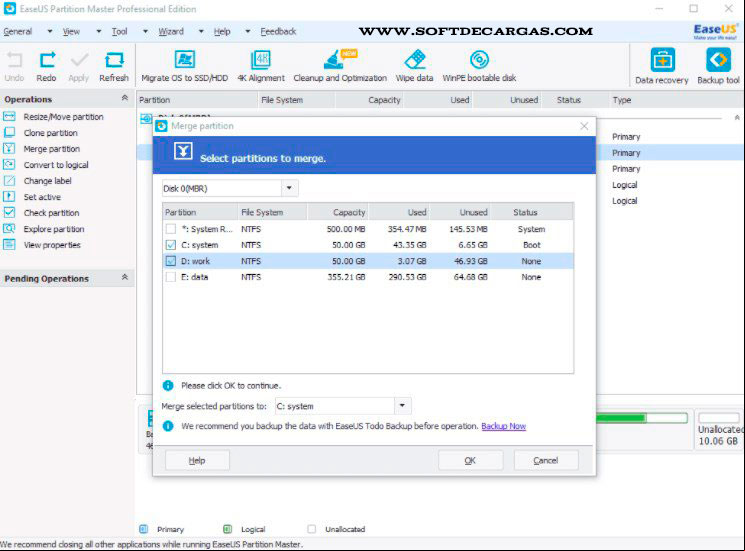Open the General menu
Viewport: 745px width, 551px height.
tap(18, 31)
